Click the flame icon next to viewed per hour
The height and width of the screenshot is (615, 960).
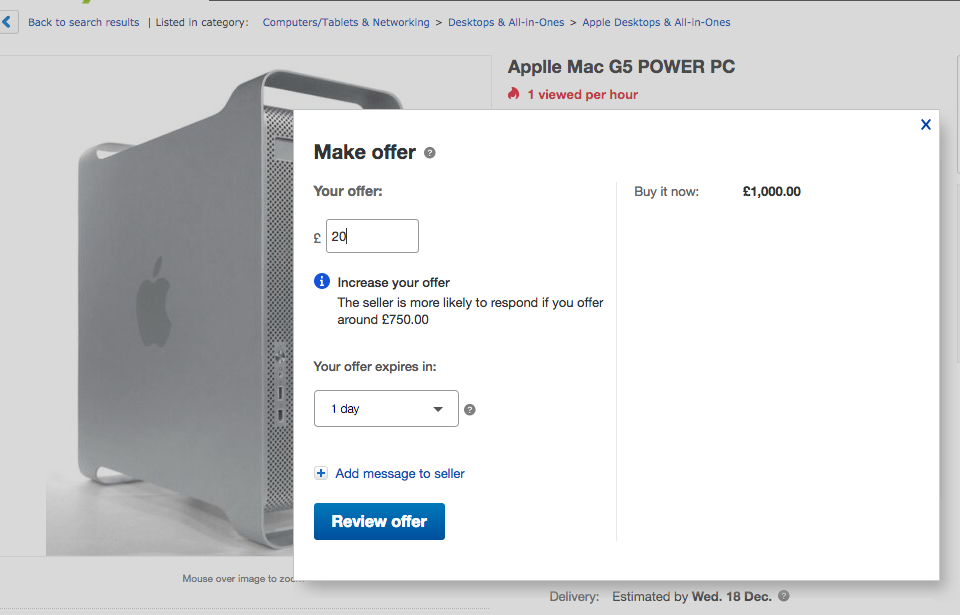(x=514, y=94)
